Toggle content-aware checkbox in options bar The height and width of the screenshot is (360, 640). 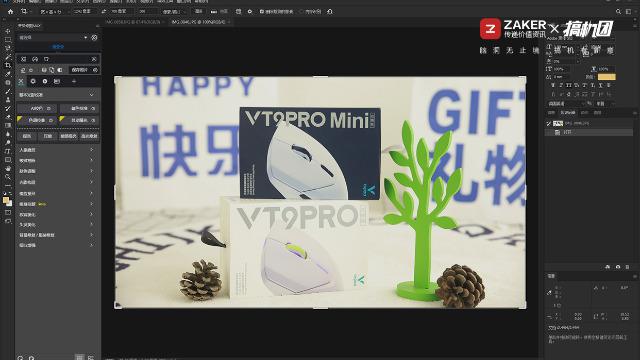tap(301, 11)
